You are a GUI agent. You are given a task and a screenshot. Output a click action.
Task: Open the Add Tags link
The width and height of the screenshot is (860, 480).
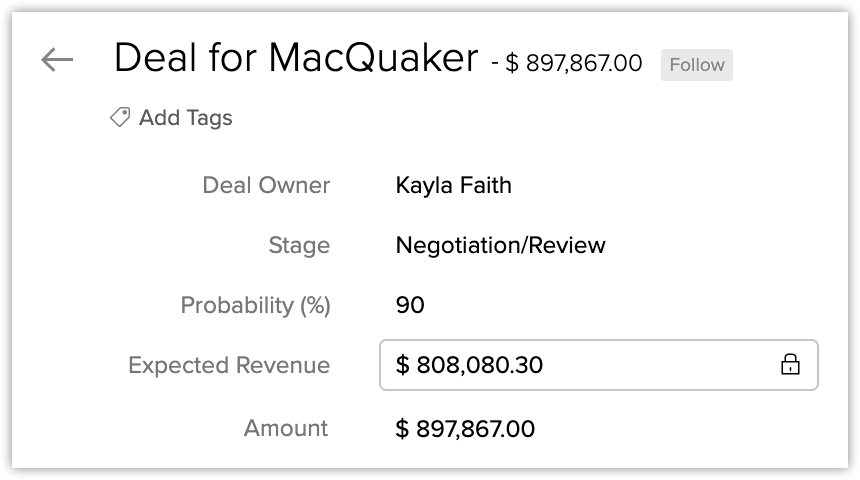tap(171, 118)
